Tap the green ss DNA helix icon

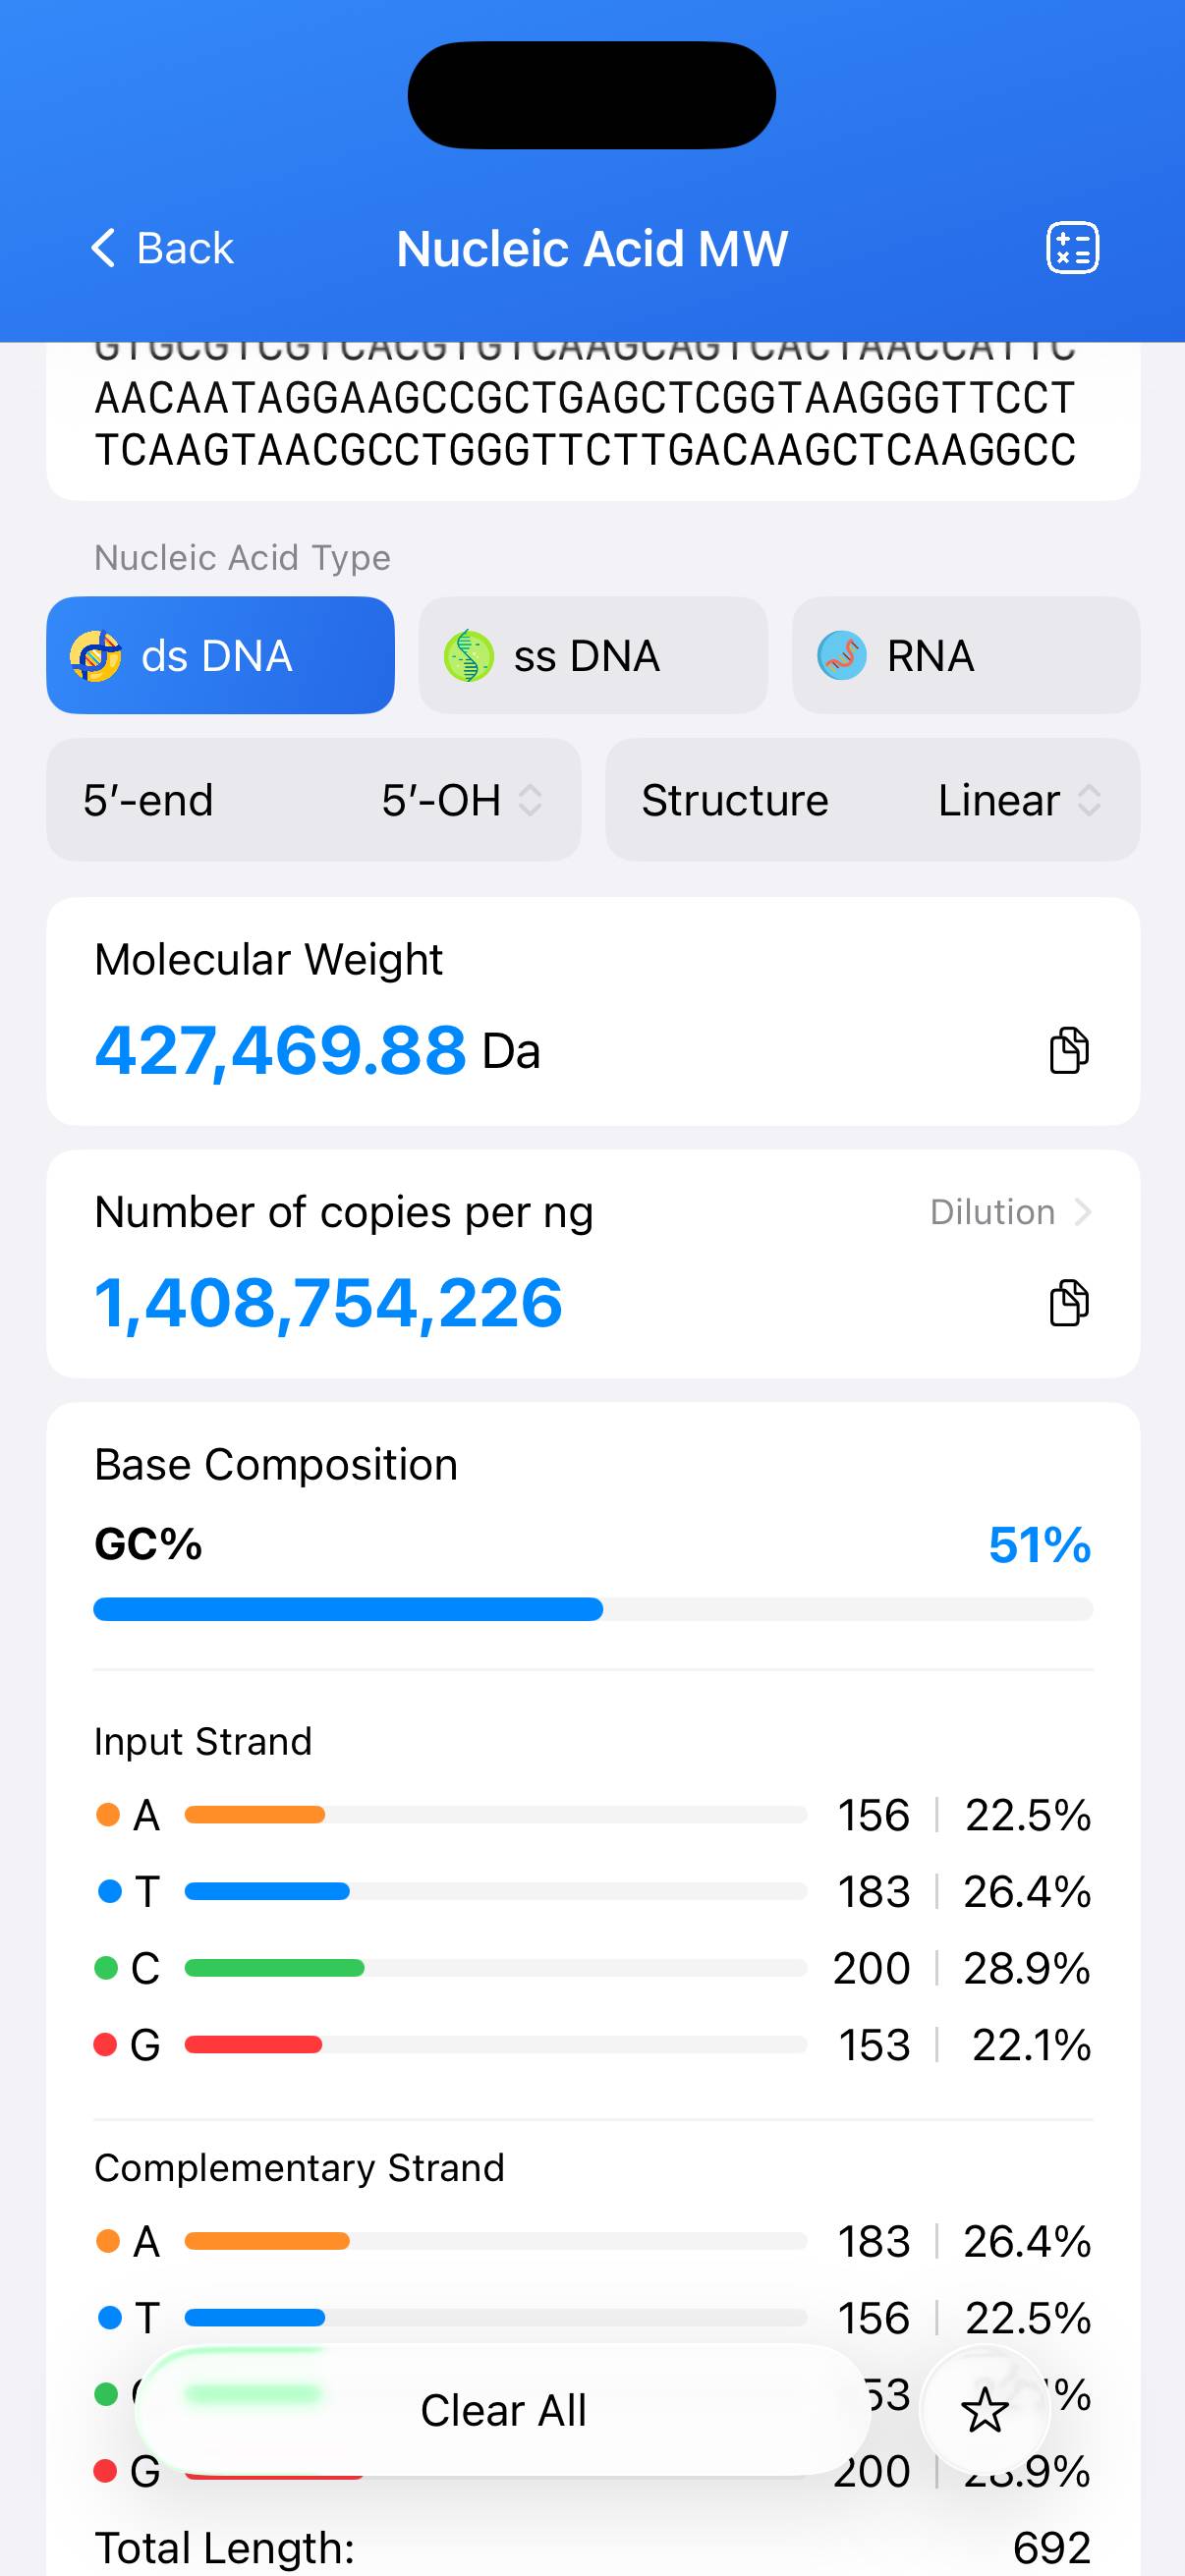[468, 656]
